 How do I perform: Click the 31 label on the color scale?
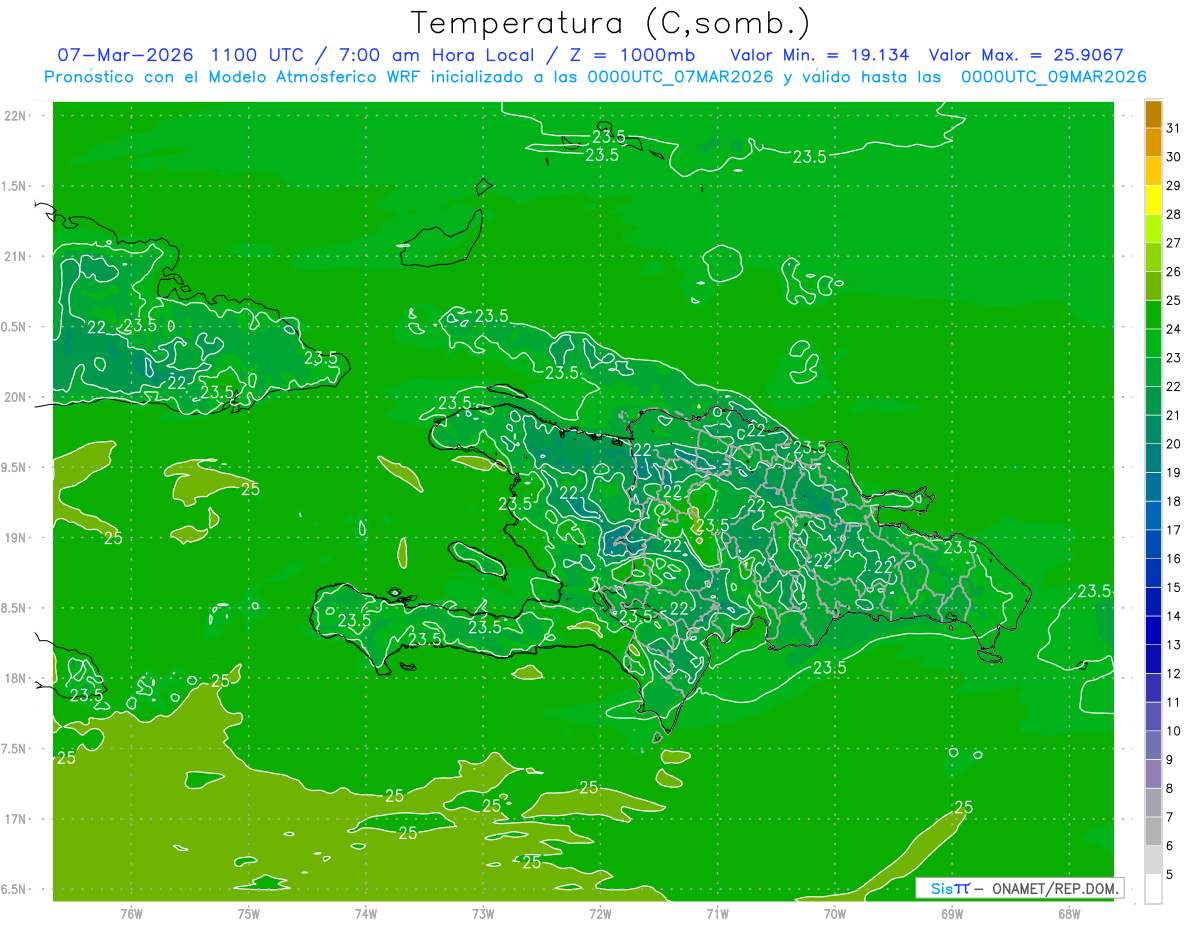[x=1173, y=127]
